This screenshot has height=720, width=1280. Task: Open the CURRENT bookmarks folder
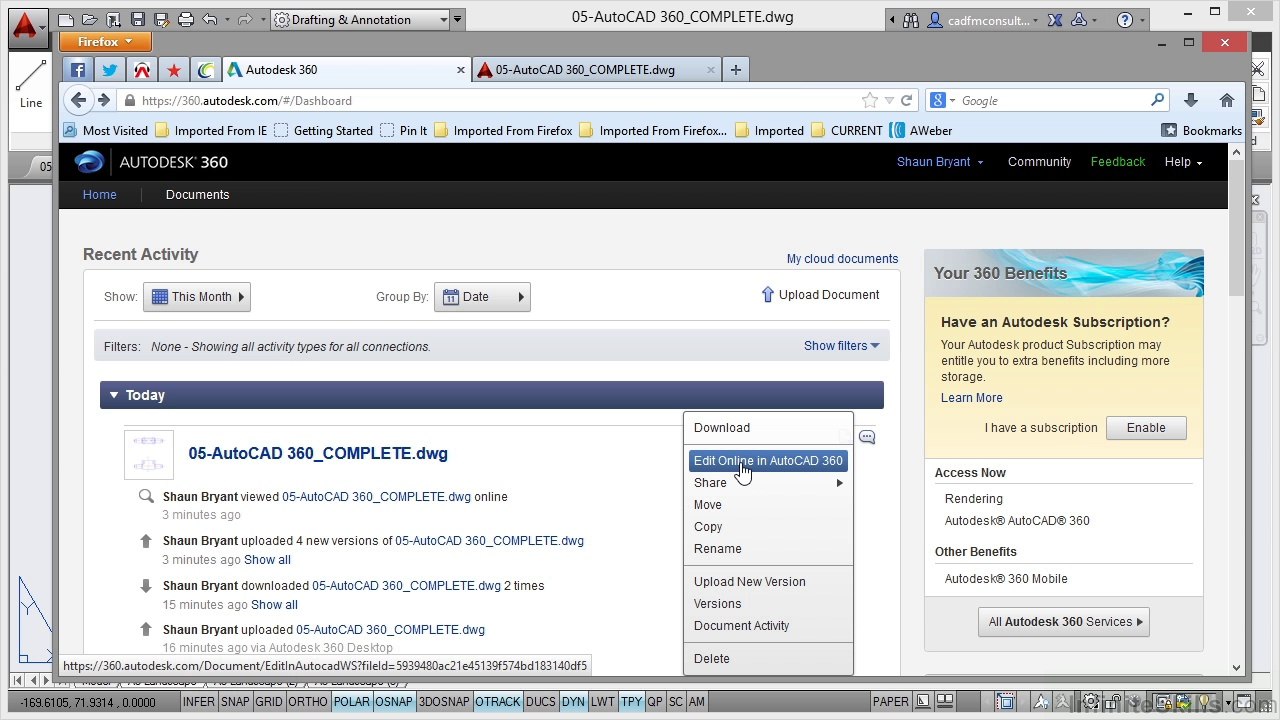[x=847, y=131]
